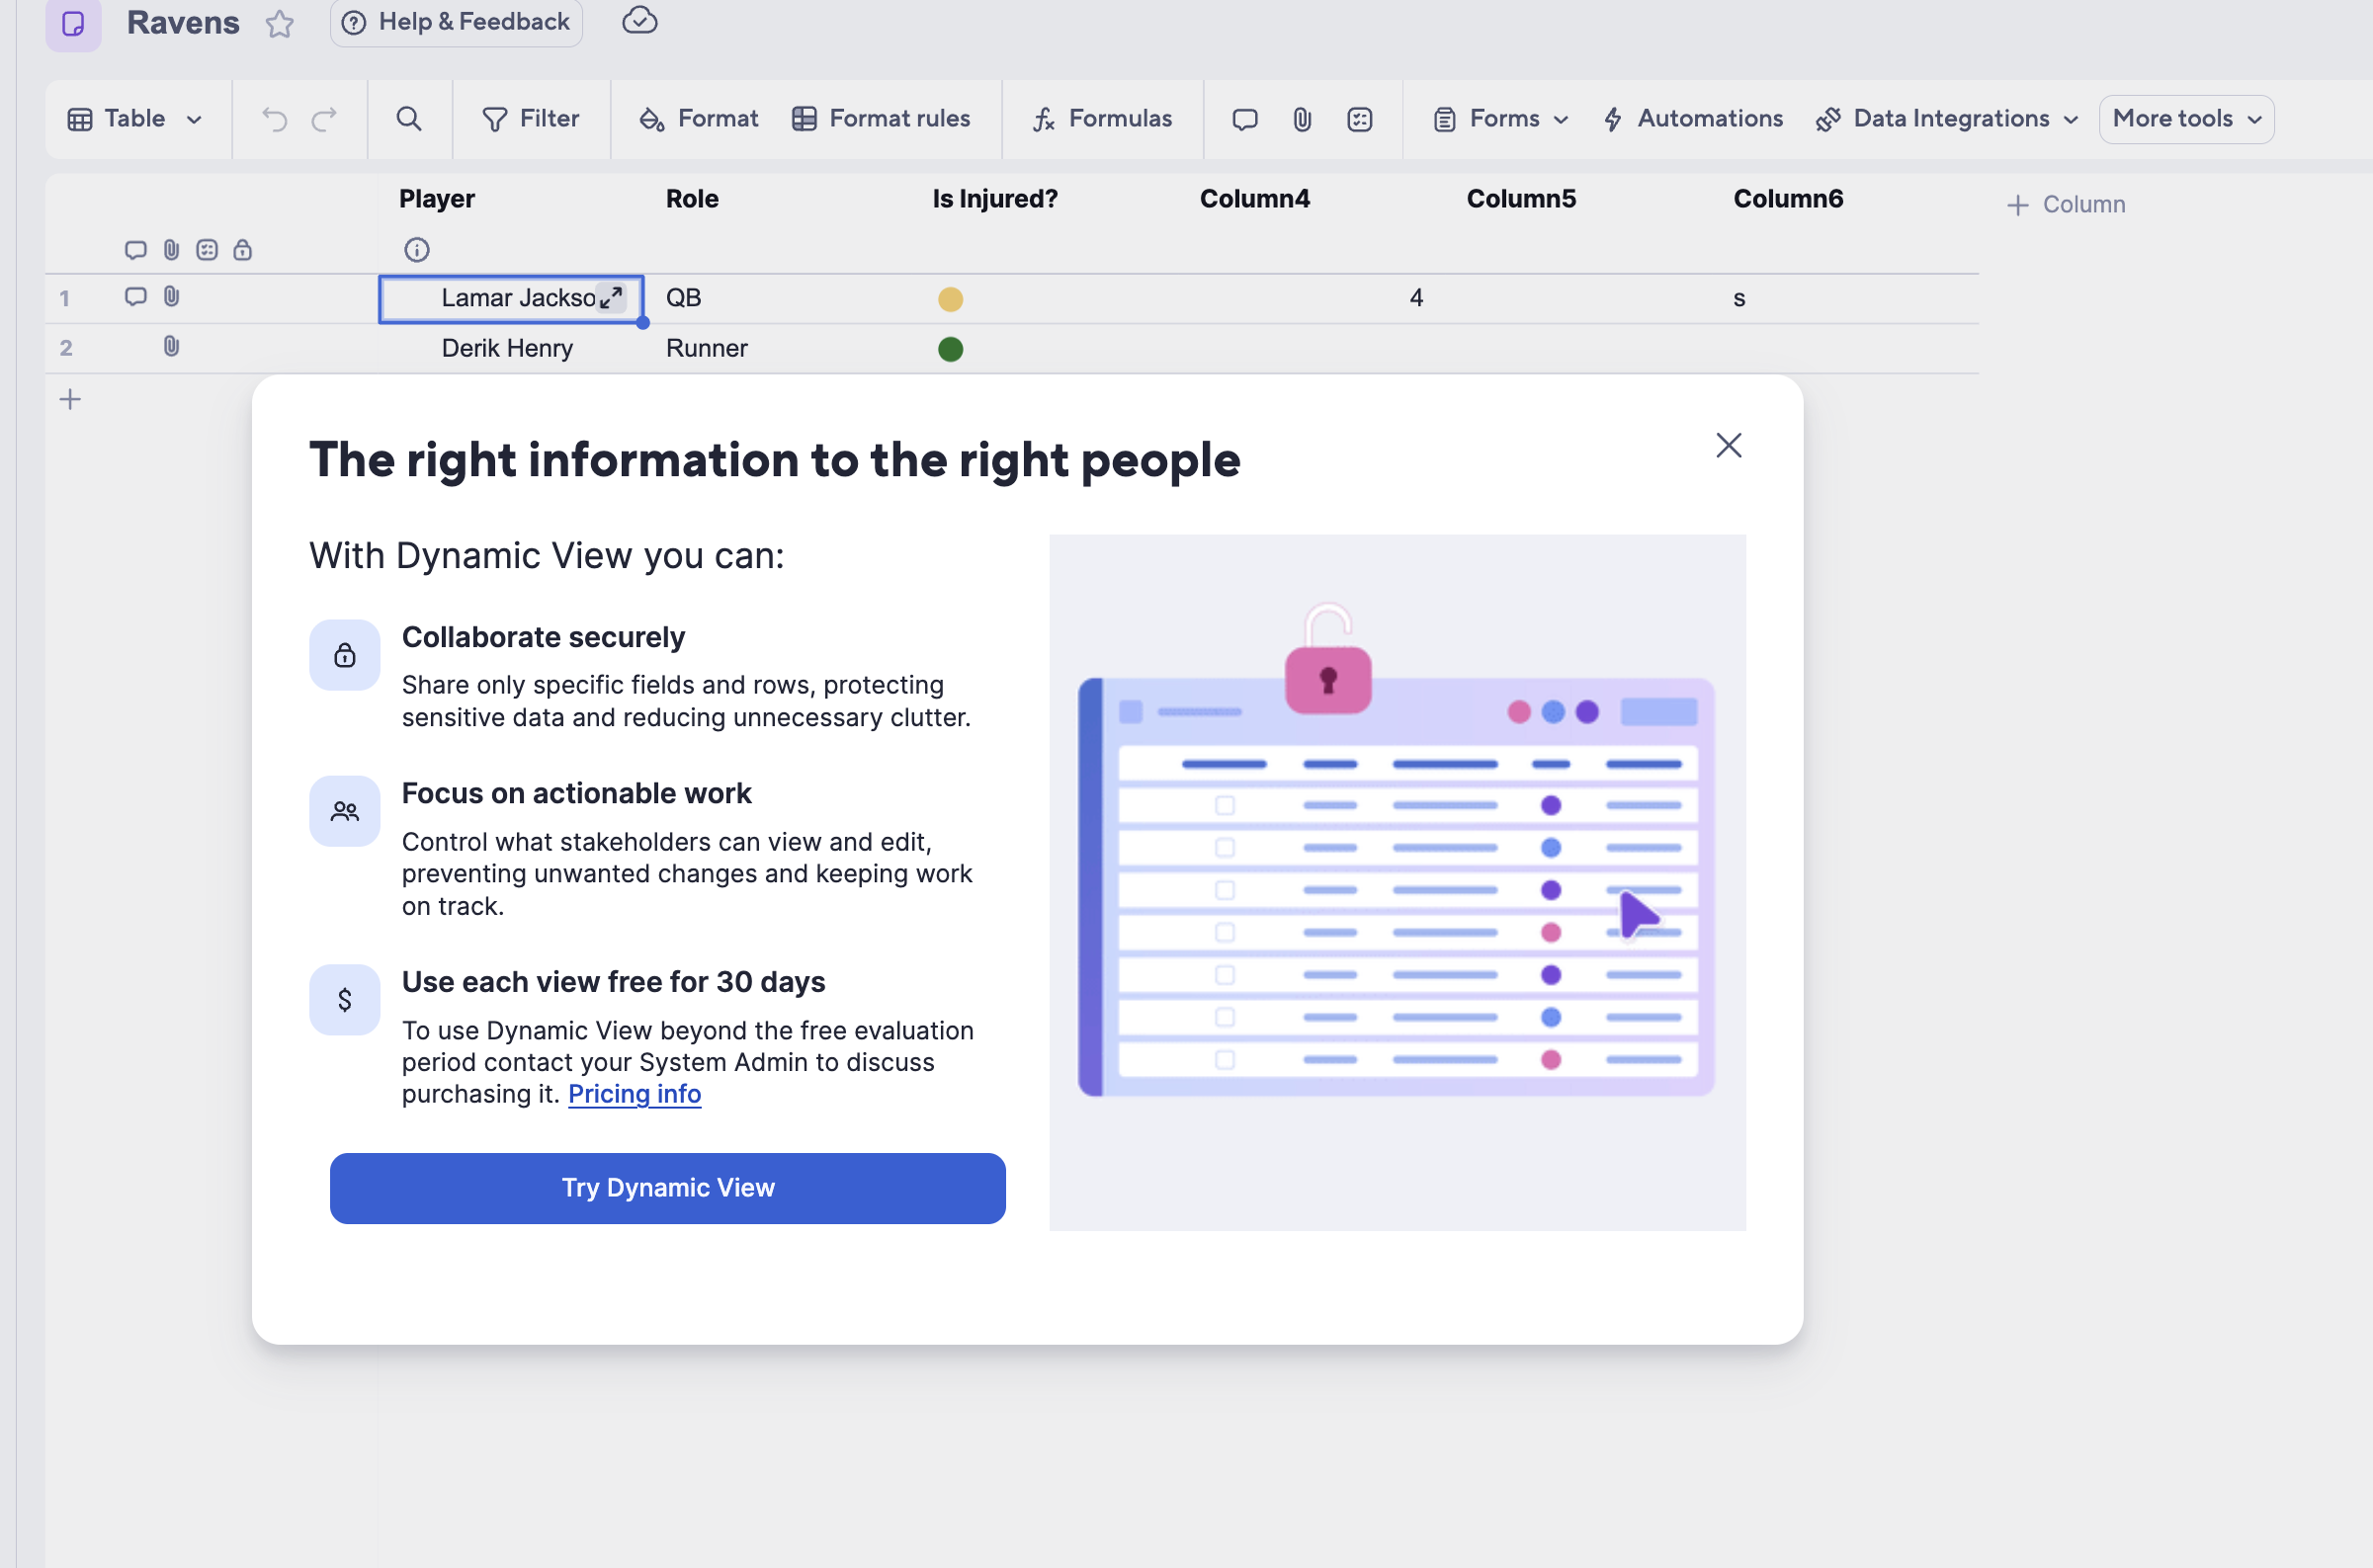Click the Try Dynamic View button
This screenshot has width=2373, height=1568.
tap(667, 1188)
